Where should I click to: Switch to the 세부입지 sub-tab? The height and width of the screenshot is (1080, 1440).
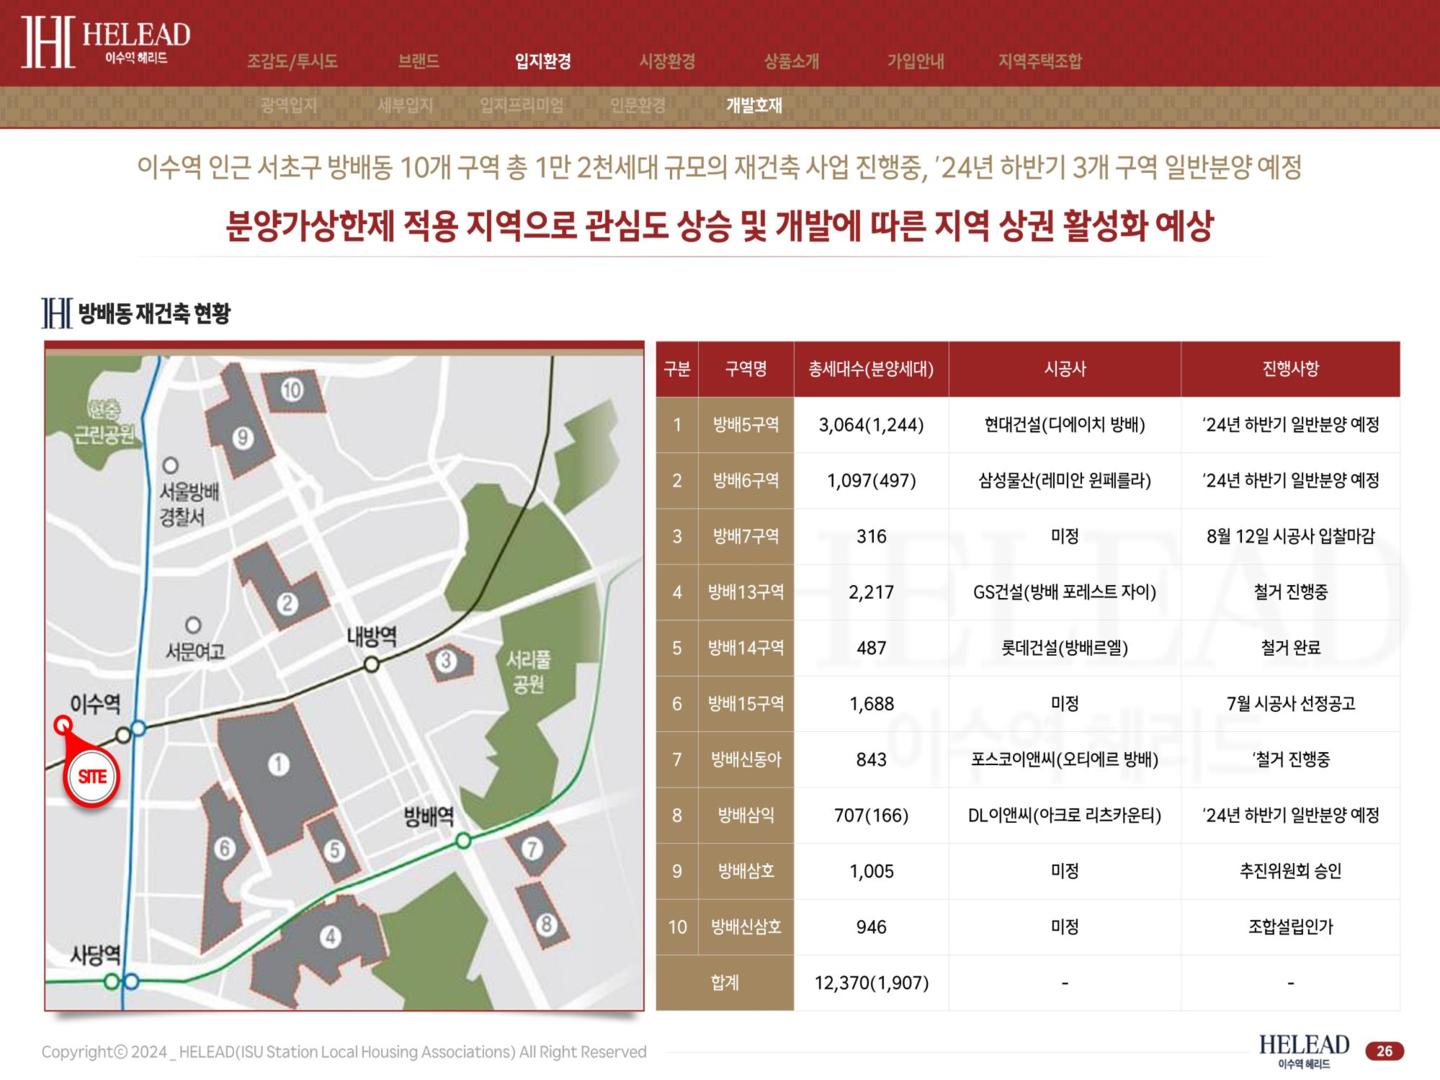pos(405,105)
